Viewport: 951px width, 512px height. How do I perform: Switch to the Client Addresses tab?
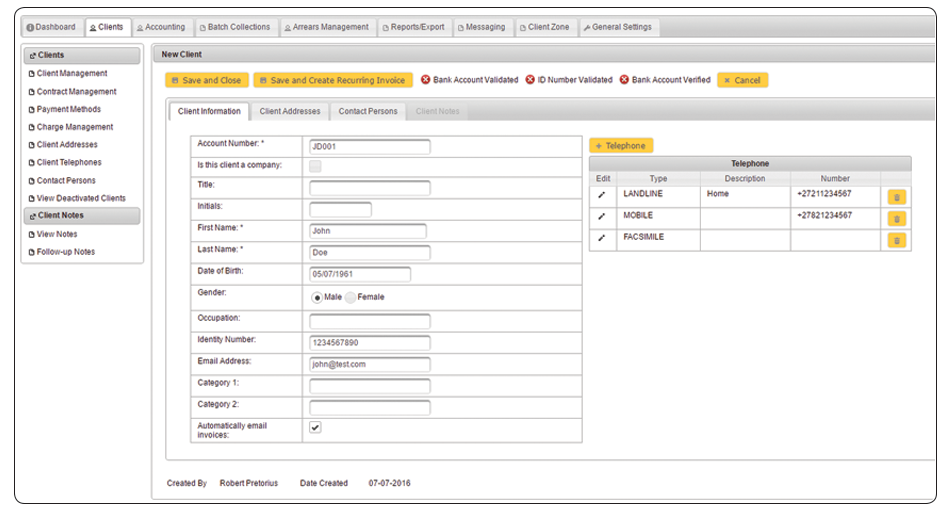[x=290, y=111]
